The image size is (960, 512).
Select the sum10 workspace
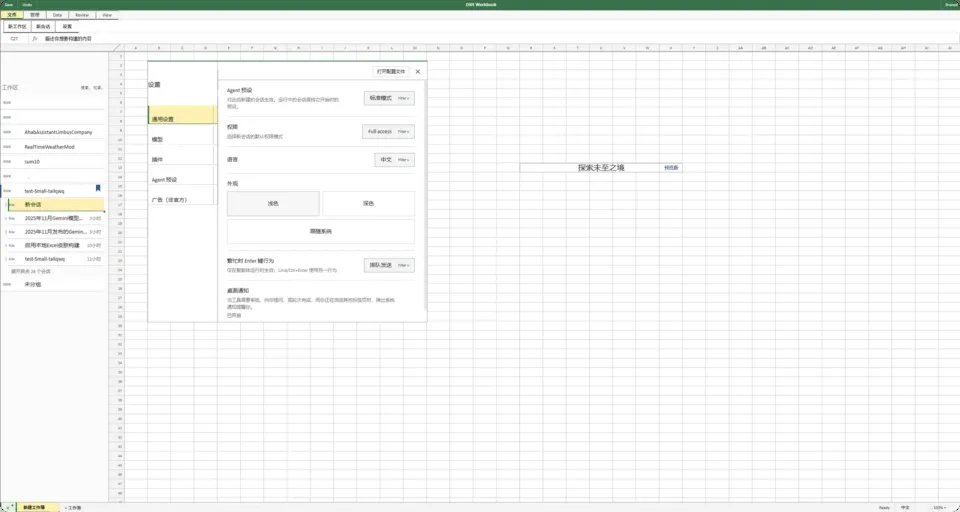click(53, 162)
